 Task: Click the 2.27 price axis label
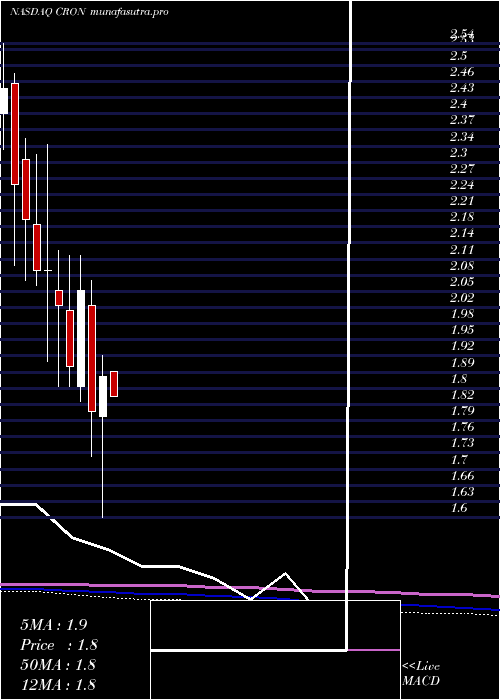pyautogui.click(x=462, y=169)
